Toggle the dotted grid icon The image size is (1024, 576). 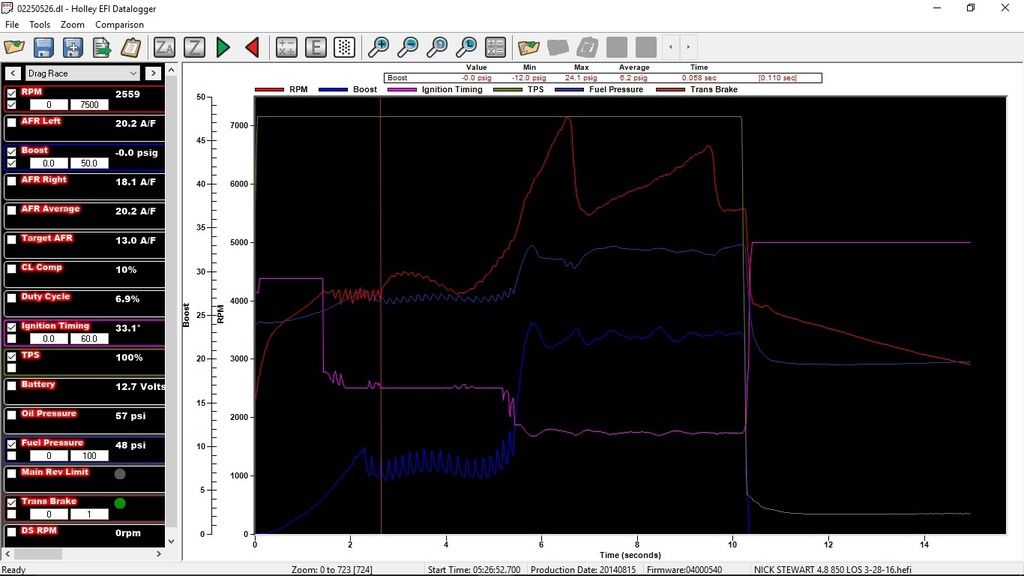coord(345,47)
